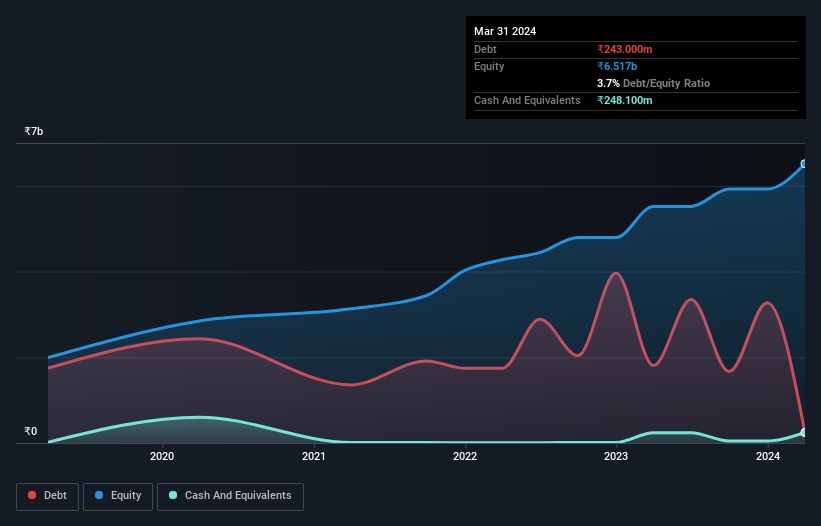Toggle the Debt series legend button

pos(48,496)
